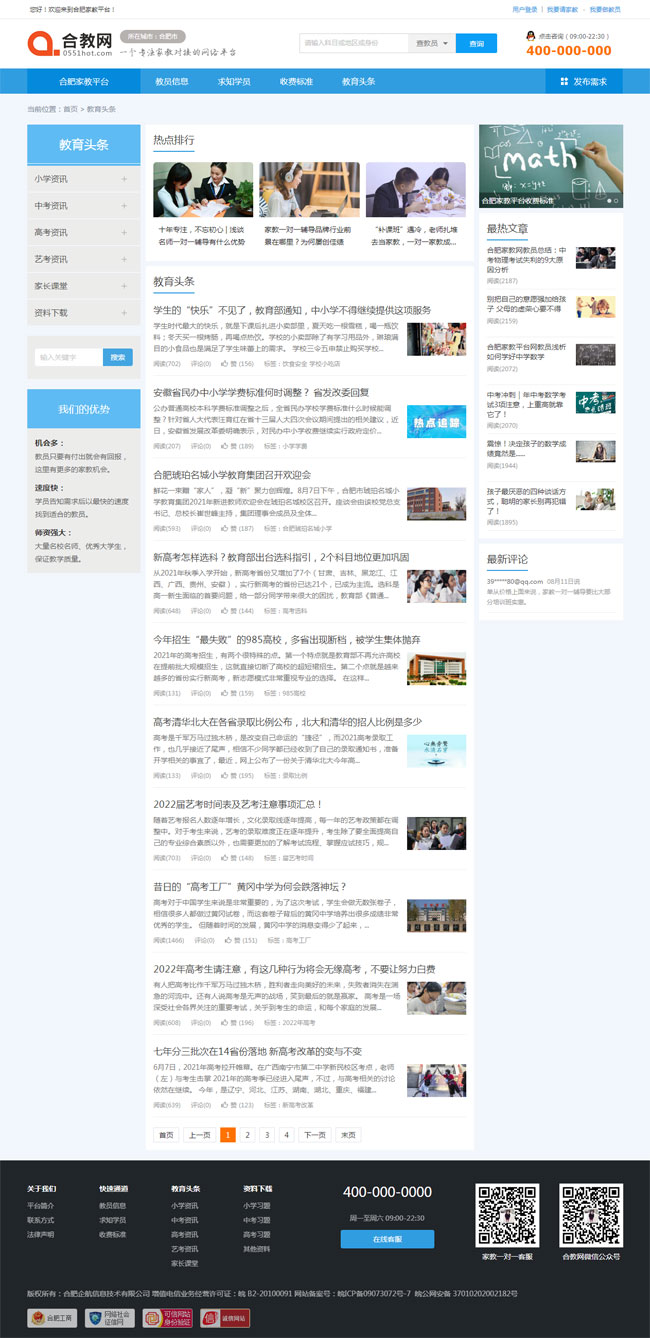Go to the 收费标准 navigation menu item
This screenshot has width=650, height=1338.
296,82
